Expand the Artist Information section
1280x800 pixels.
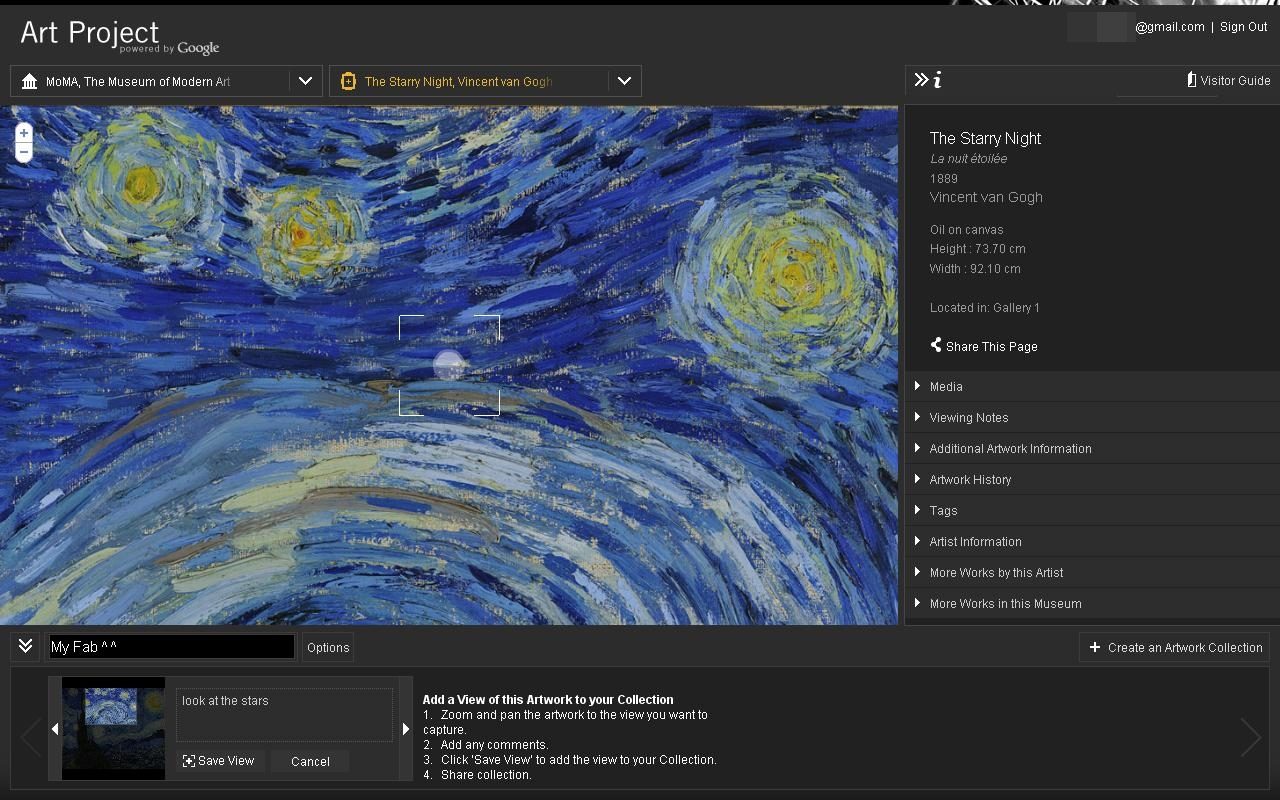(1092, 541)
